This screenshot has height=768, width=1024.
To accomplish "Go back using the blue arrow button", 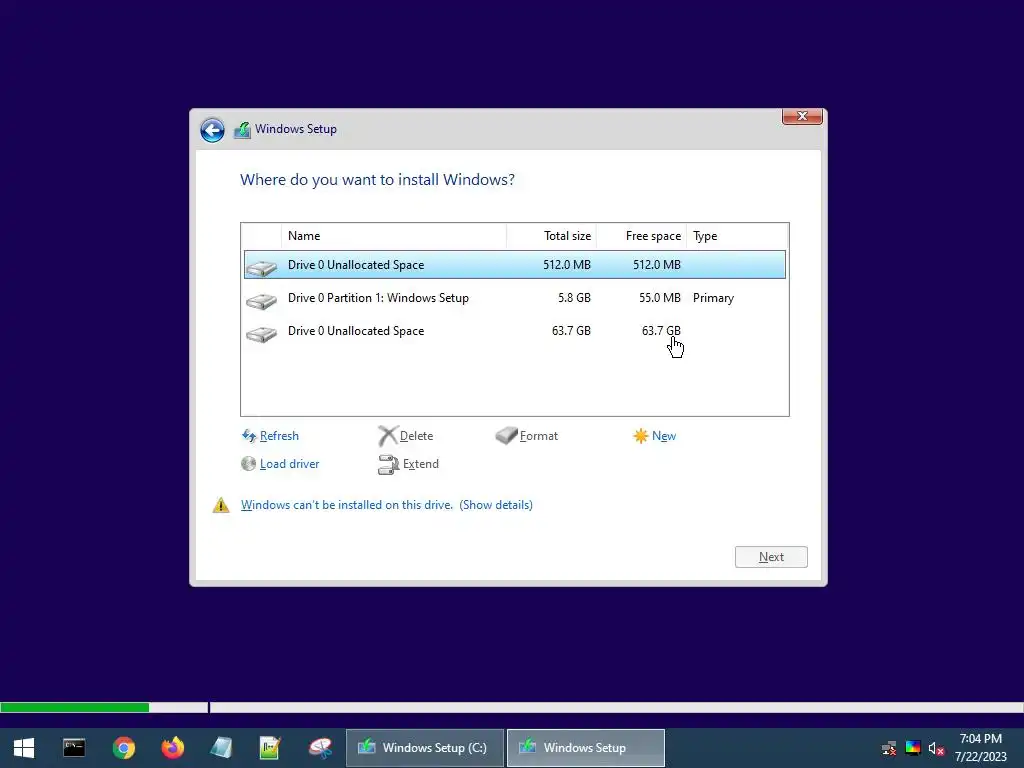I will click(x=212, y=130).
